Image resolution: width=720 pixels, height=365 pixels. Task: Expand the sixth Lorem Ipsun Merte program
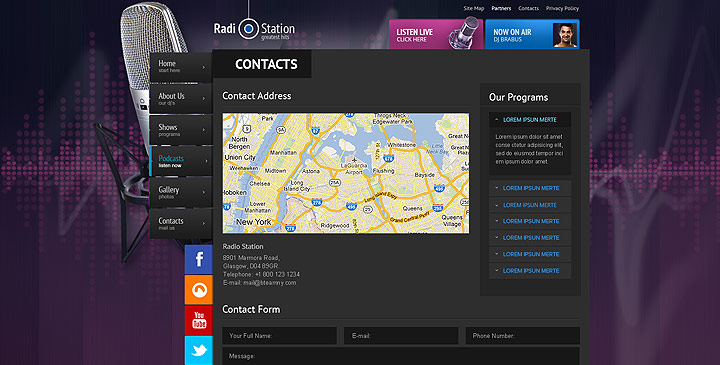530,254
